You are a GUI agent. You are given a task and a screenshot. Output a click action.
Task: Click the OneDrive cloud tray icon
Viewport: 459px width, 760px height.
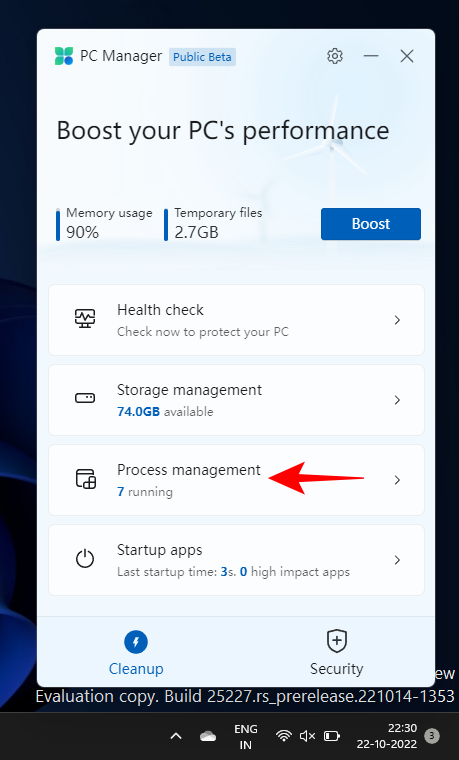[x=208, y=736]
